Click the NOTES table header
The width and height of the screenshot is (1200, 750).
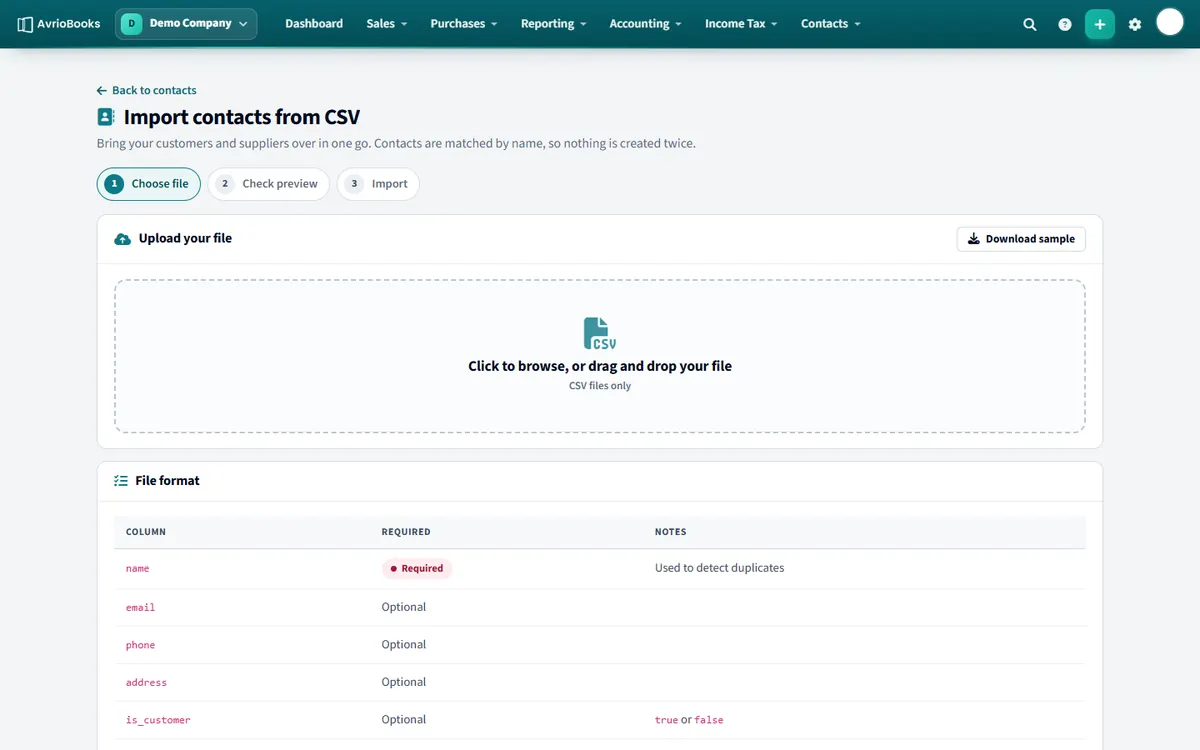(x=671, y=532)
